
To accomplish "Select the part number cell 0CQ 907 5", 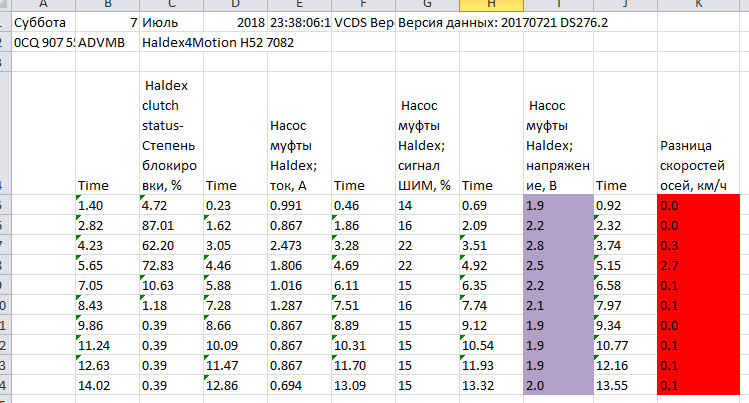I will coord(43,42).
